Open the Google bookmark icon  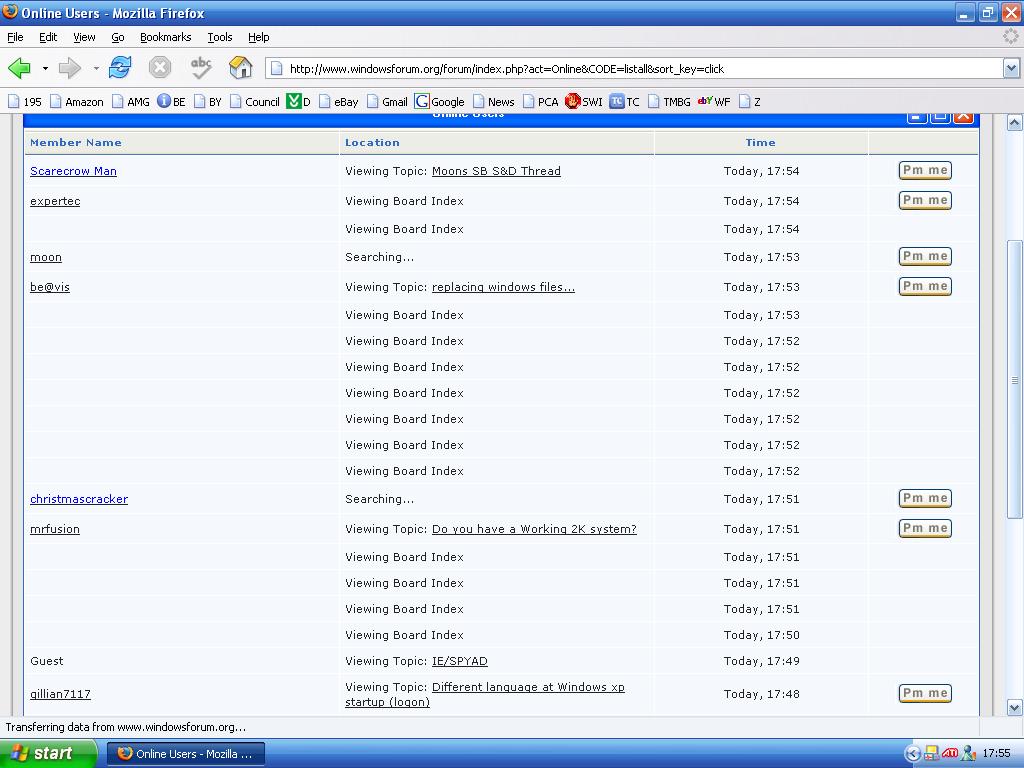pos(440,102)
